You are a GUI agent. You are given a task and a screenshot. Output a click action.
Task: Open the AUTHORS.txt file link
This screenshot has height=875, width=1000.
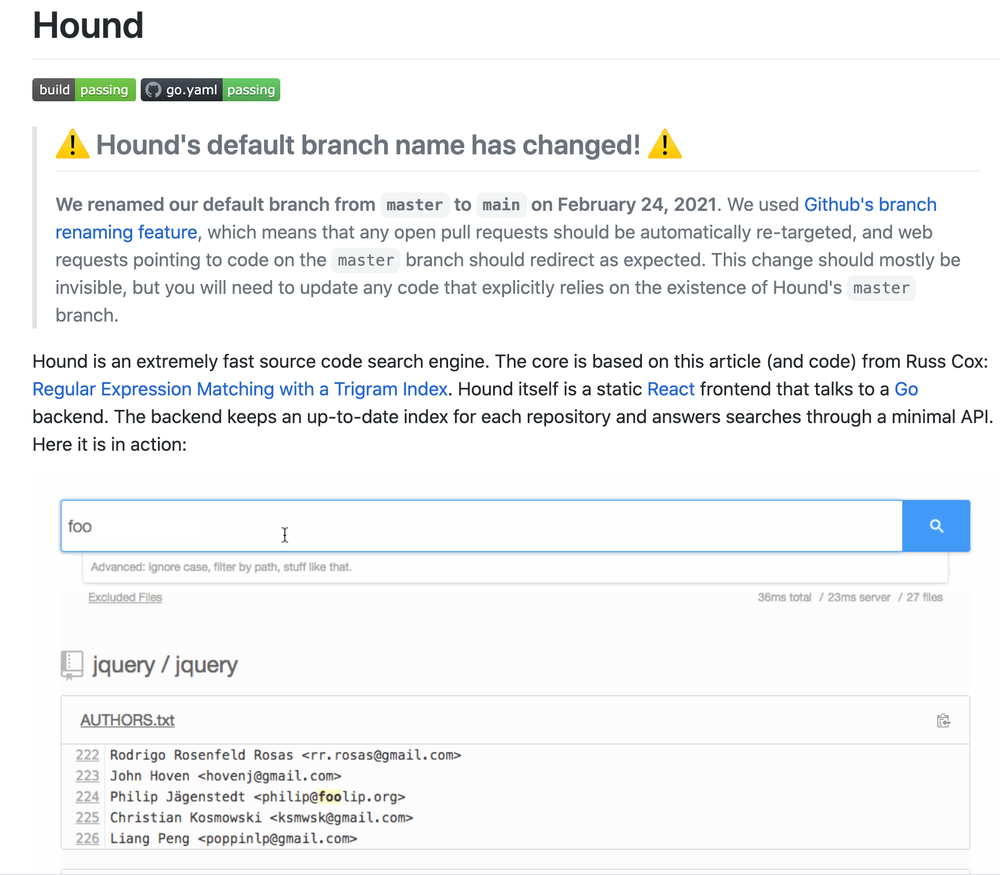127,720
